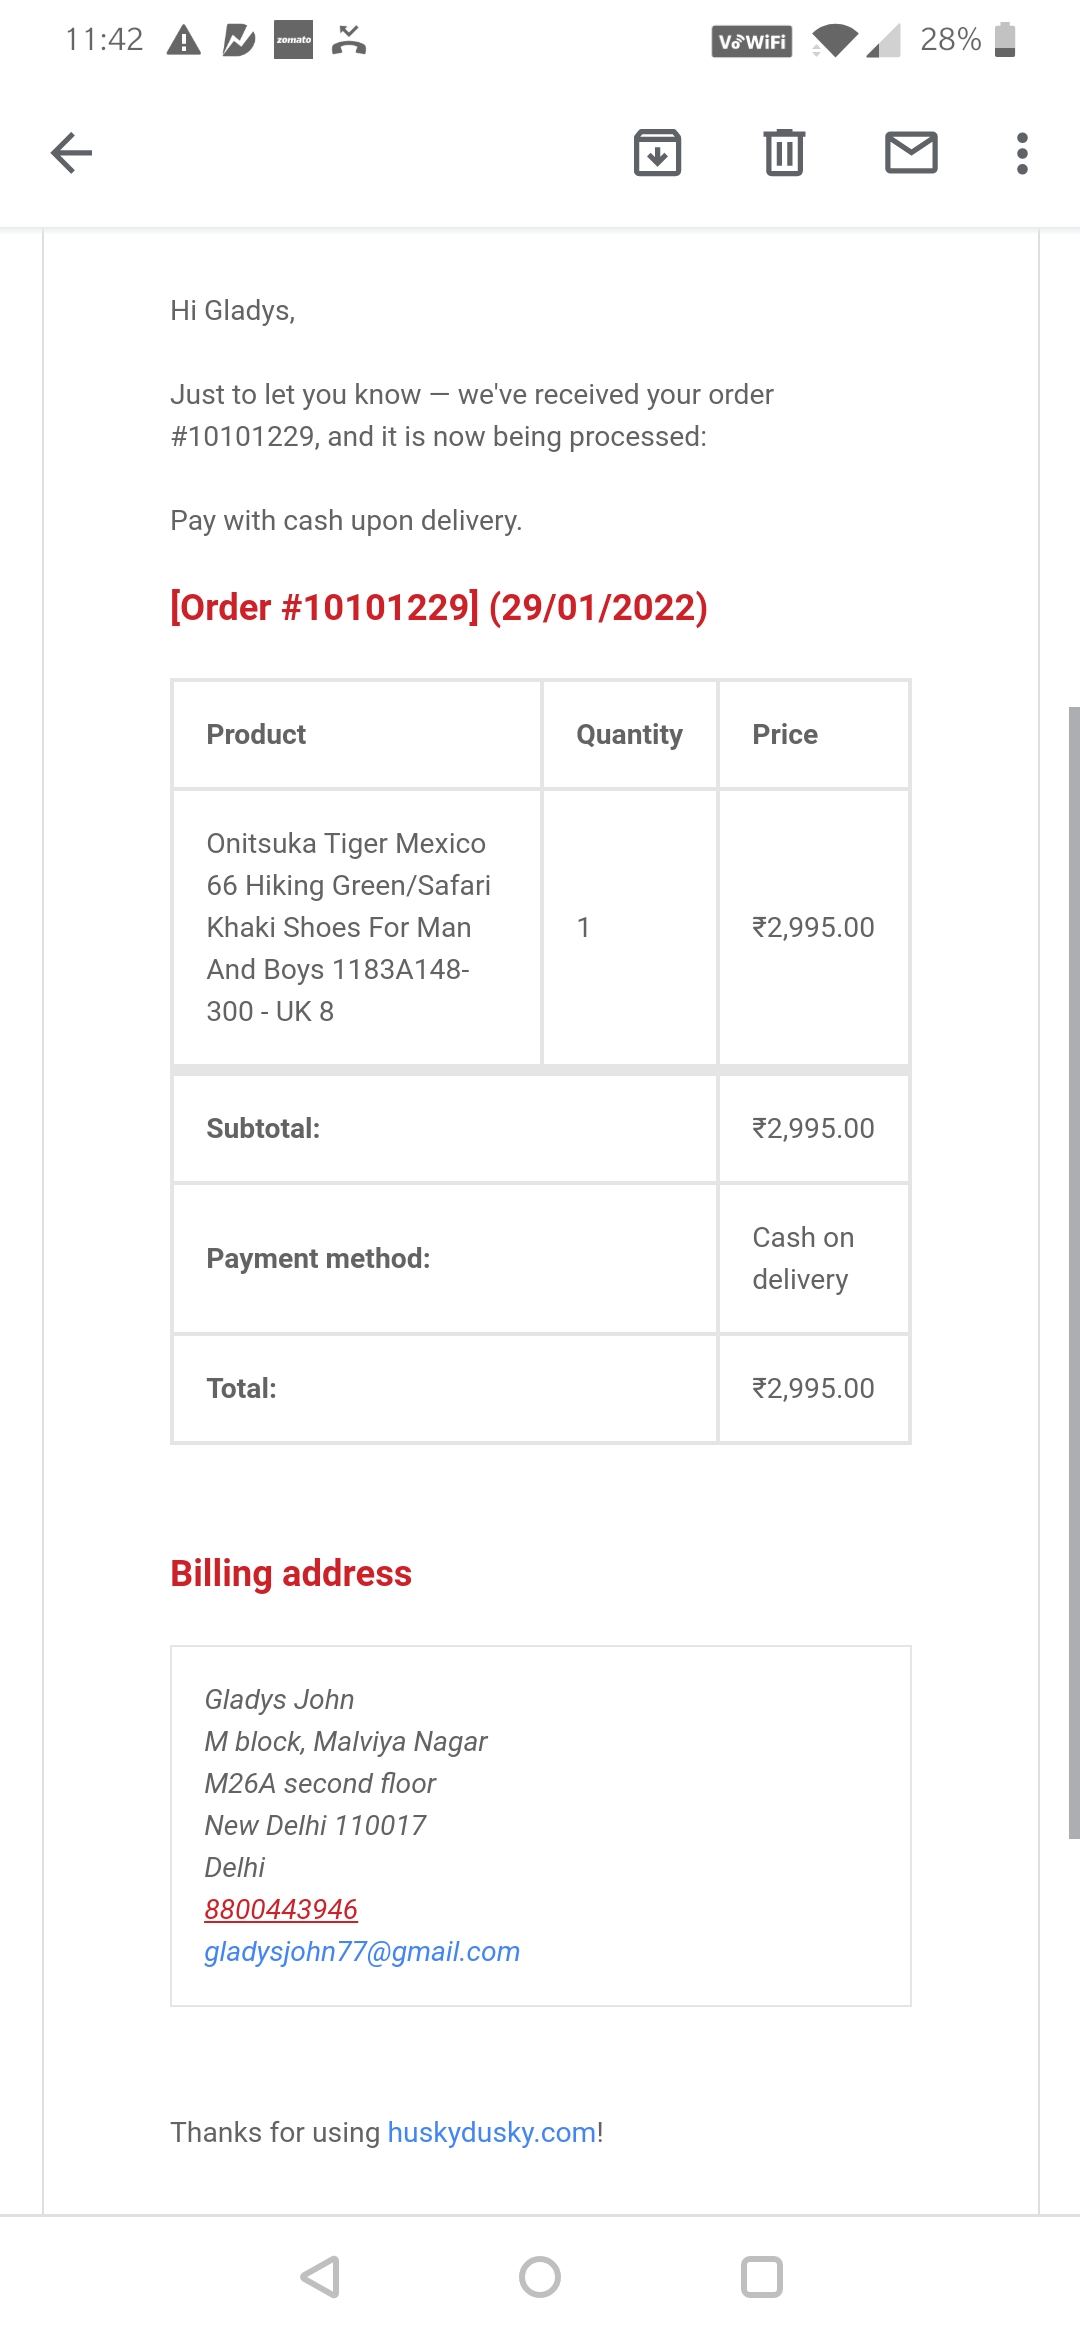Tap the back arrow icon
The image size is (1080, 2340).
pos(71,153)
